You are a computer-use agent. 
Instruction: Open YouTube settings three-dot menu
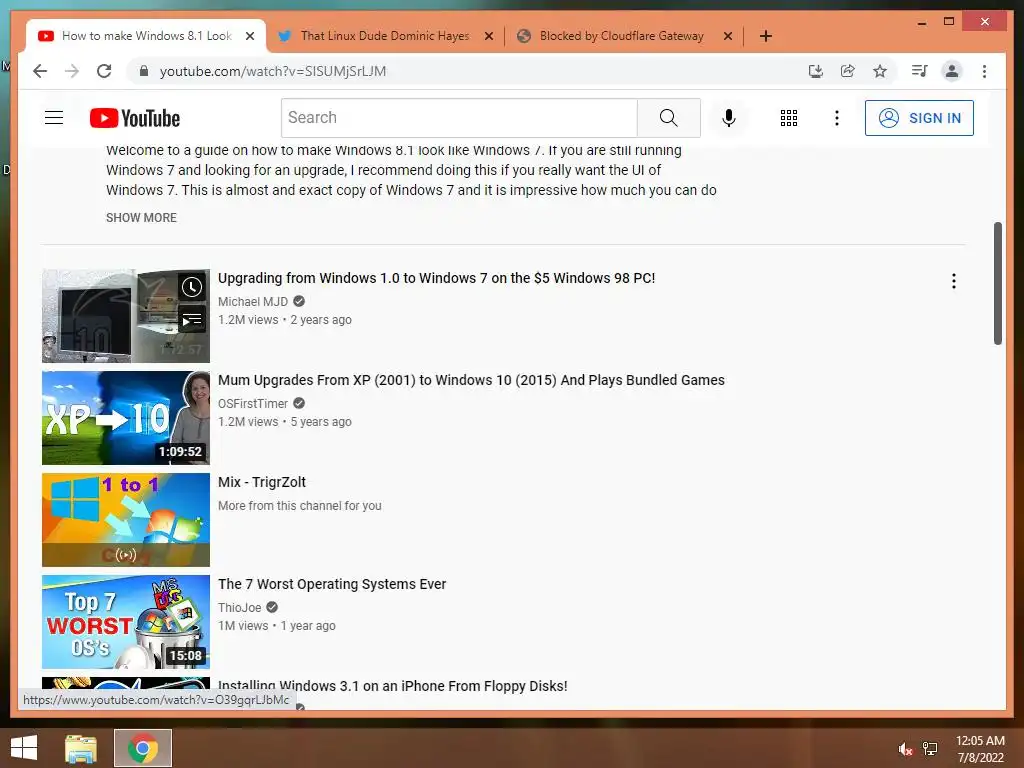(837, 118)
